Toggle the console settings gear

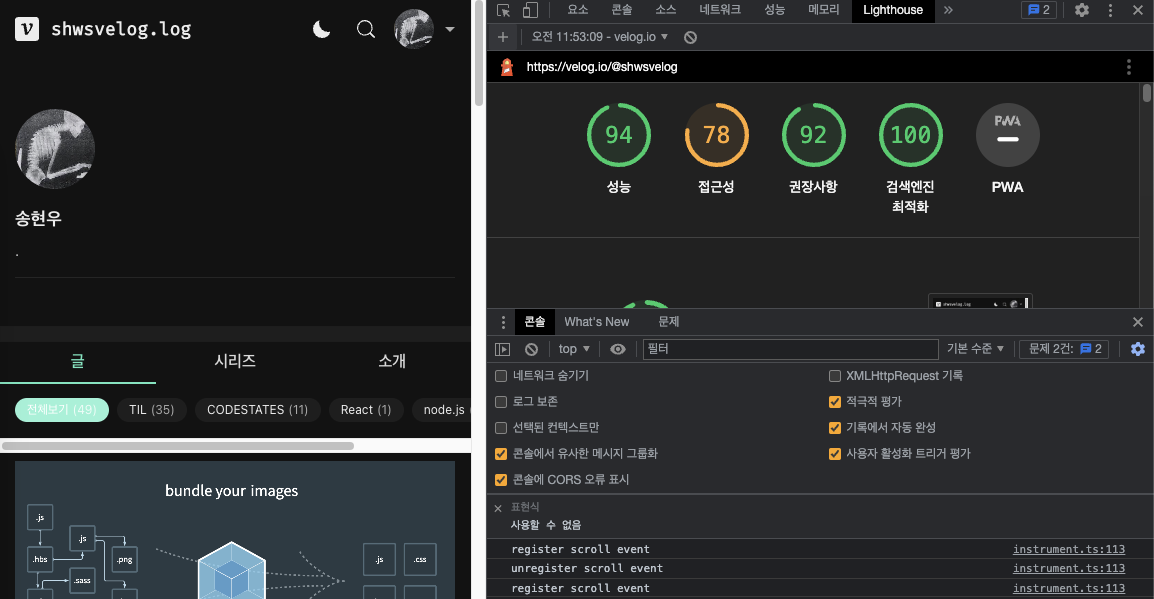click(1138, 349)
